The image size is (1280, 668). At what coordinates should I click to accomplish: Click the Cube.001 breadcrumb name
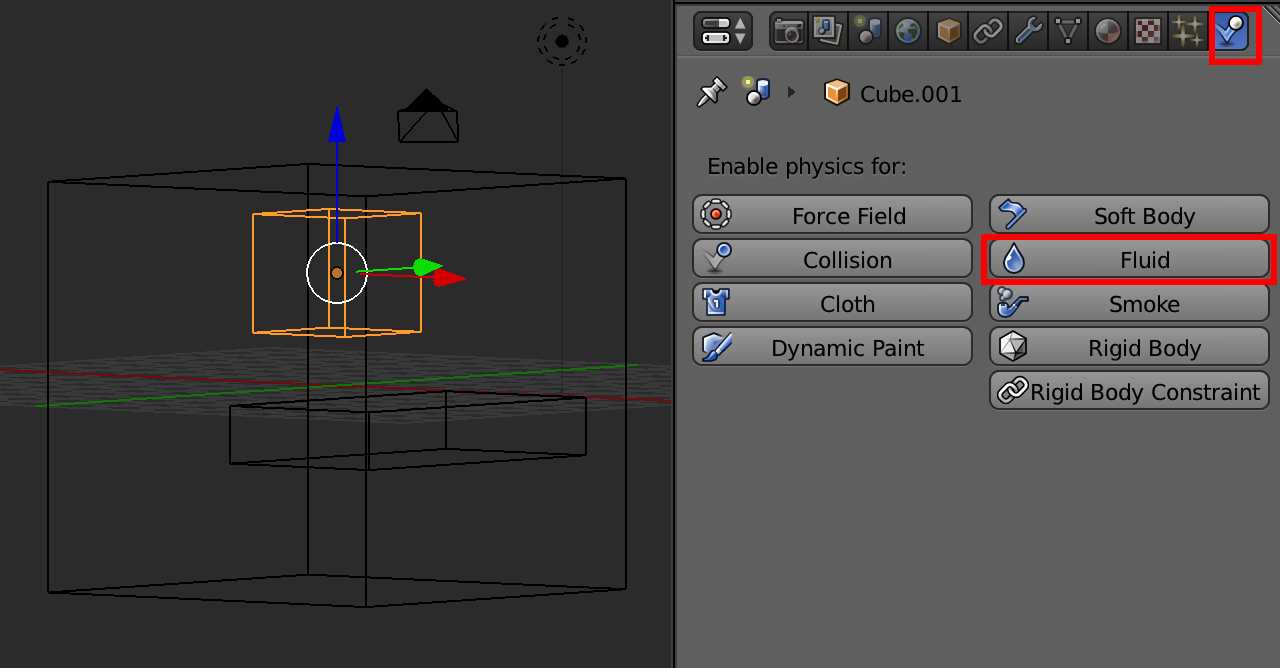tap(911, 94)
